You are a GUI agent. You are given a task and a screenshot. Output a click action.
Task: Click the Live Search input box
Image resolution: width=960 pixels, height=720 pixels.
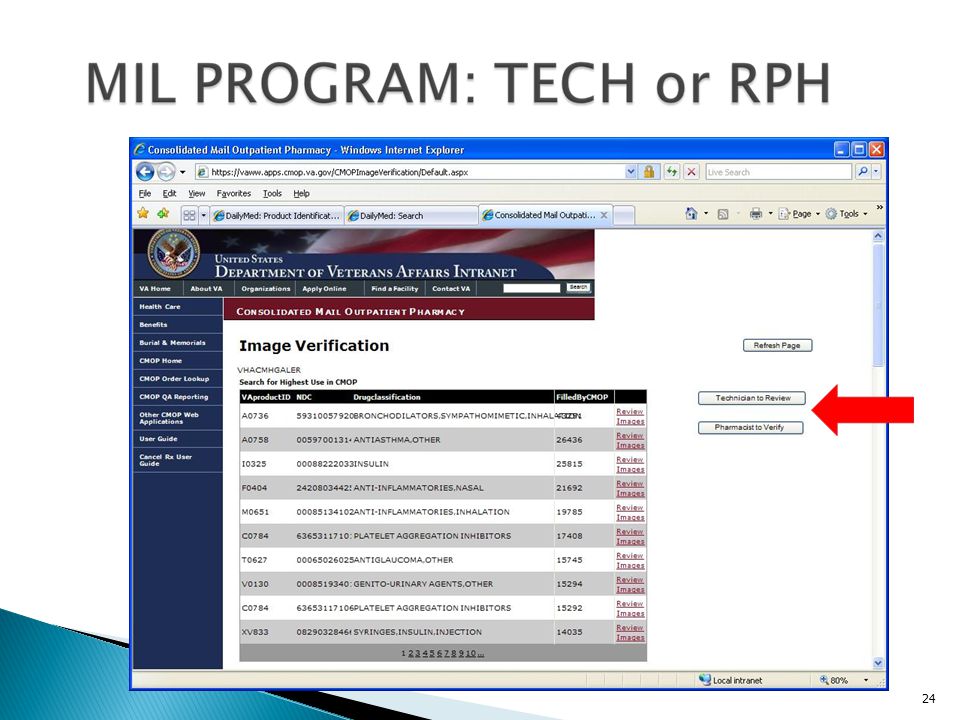click(x=778, y=172)
